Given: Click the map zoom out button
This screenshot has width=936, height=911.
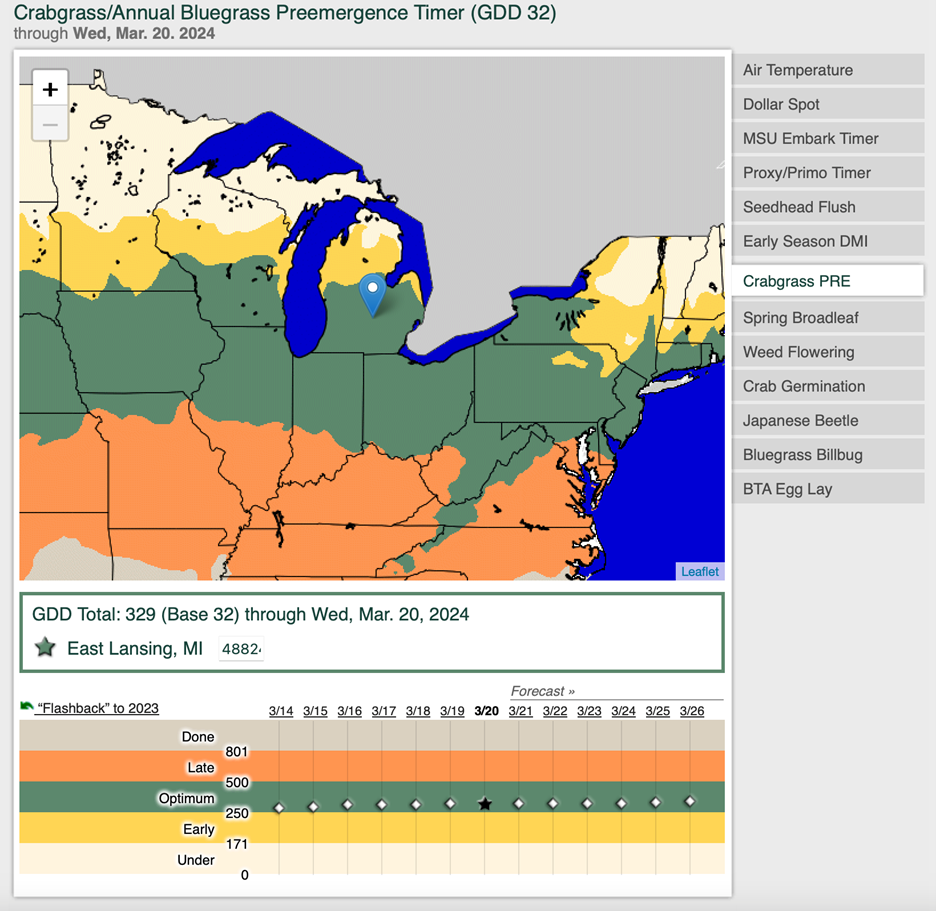Looking at the screenshot, I should 50,125.
